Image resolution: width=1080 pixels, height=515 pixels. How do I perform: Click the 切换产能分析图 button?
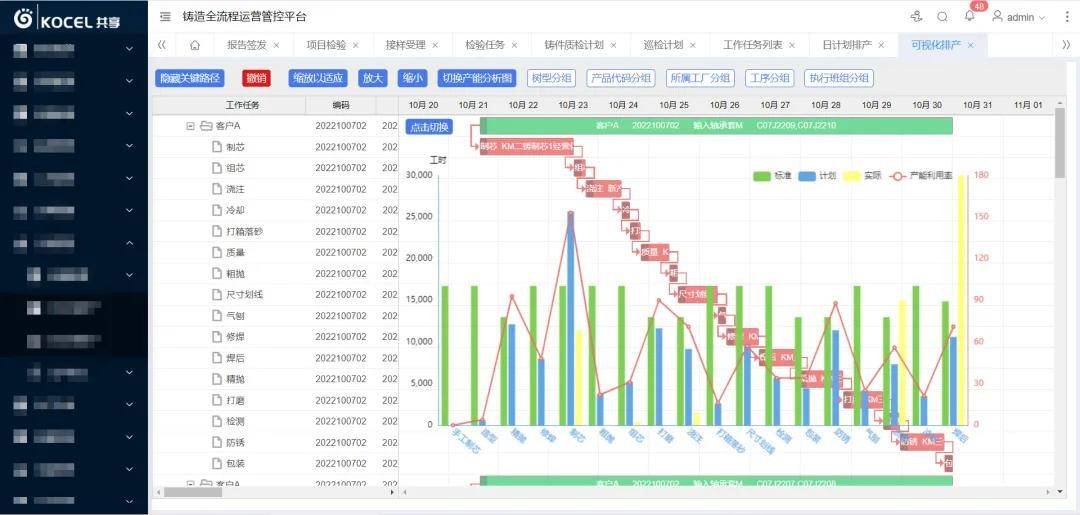tap(477, 78)
